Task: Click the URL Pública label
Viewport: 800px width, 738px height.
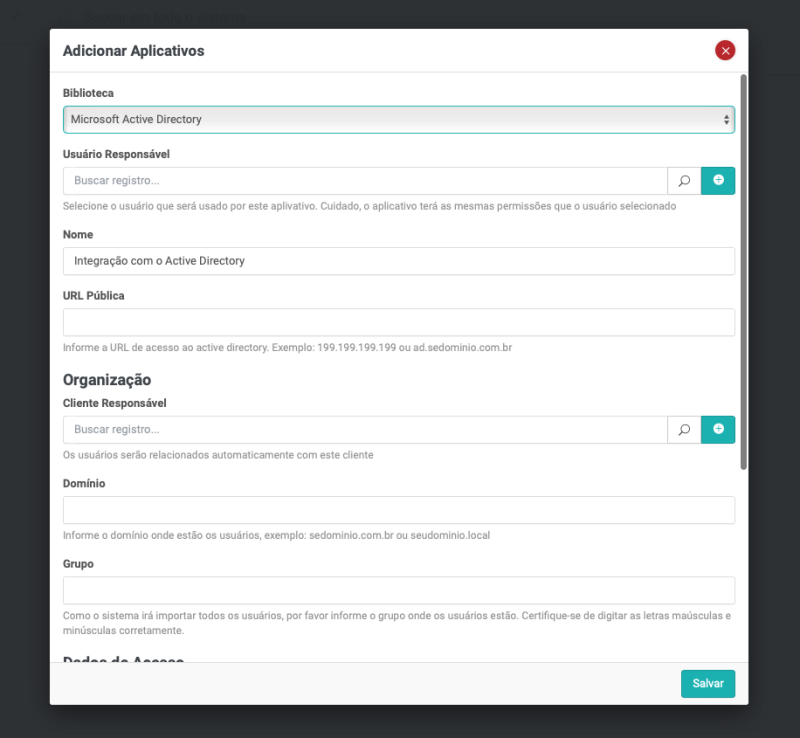Action: [93, 295]
